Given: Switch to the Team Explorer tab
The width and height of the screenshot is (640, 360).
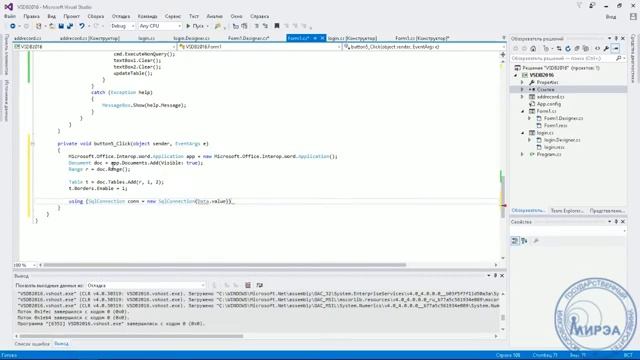Looking at the screenshot, I should [x=567, y=211].
